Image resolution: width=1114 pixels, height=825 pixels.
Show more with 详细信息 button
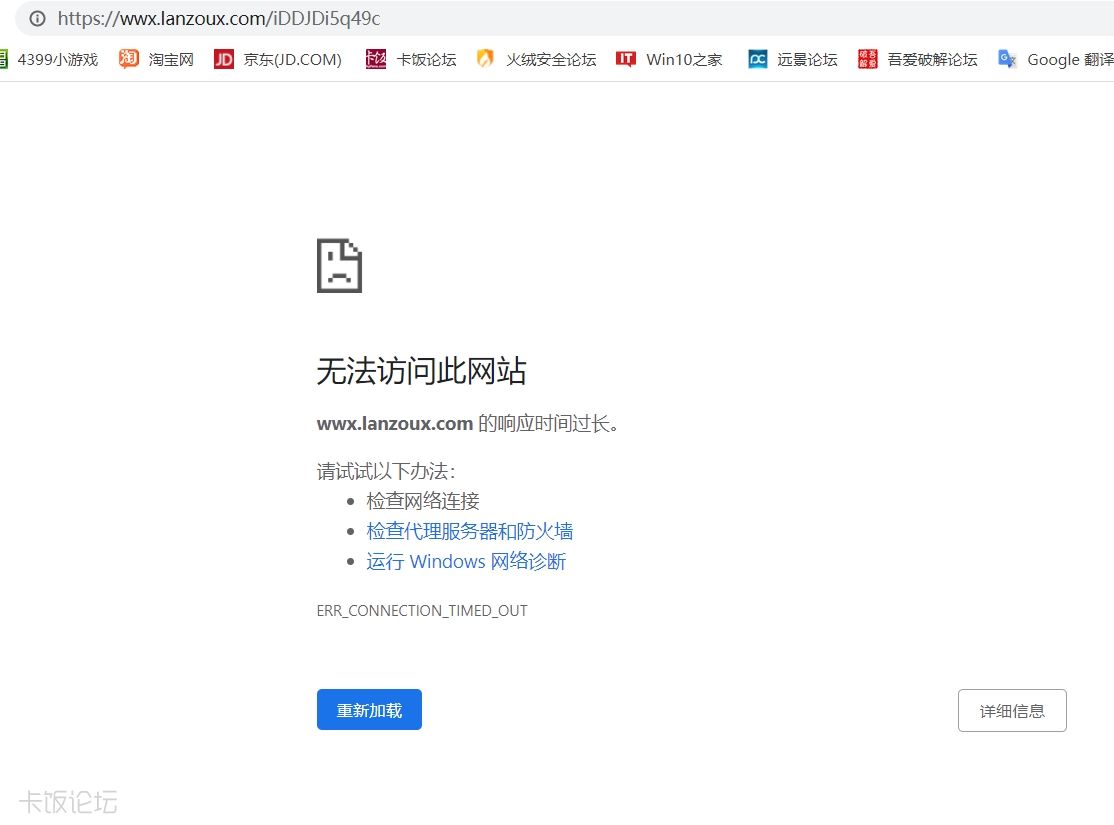pyautogui.click(x=1011, y=711)
